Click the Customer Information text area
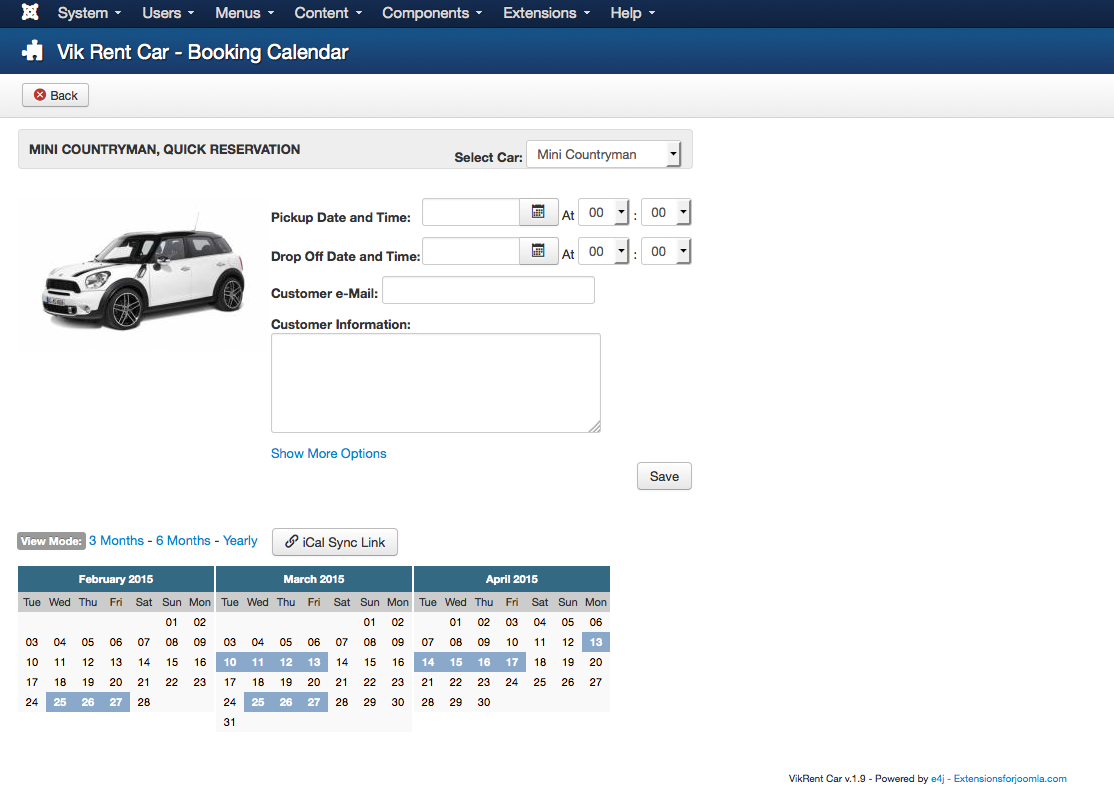1114x805 pixels. 436,383
